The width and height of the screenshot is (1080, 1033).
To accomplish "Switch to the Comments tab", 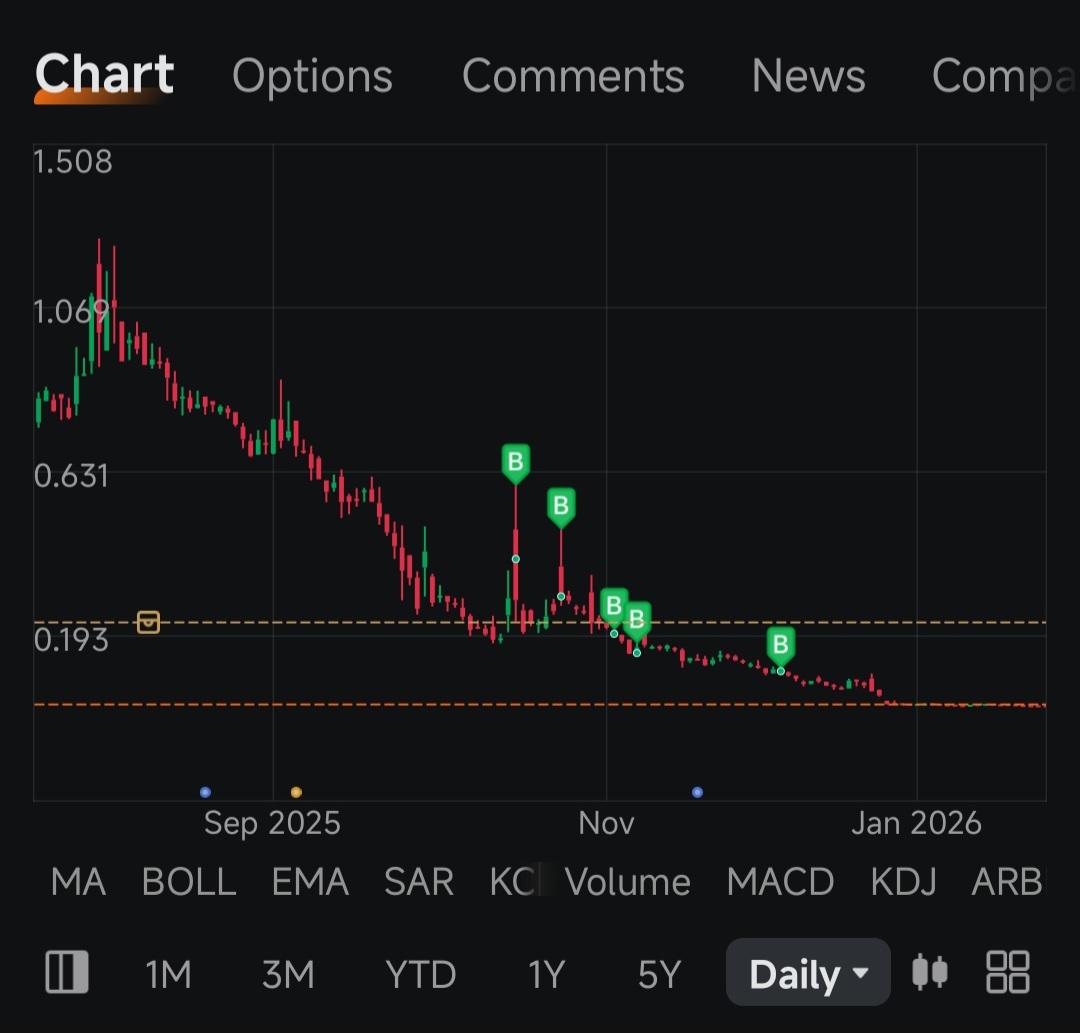I will [573, 76].
